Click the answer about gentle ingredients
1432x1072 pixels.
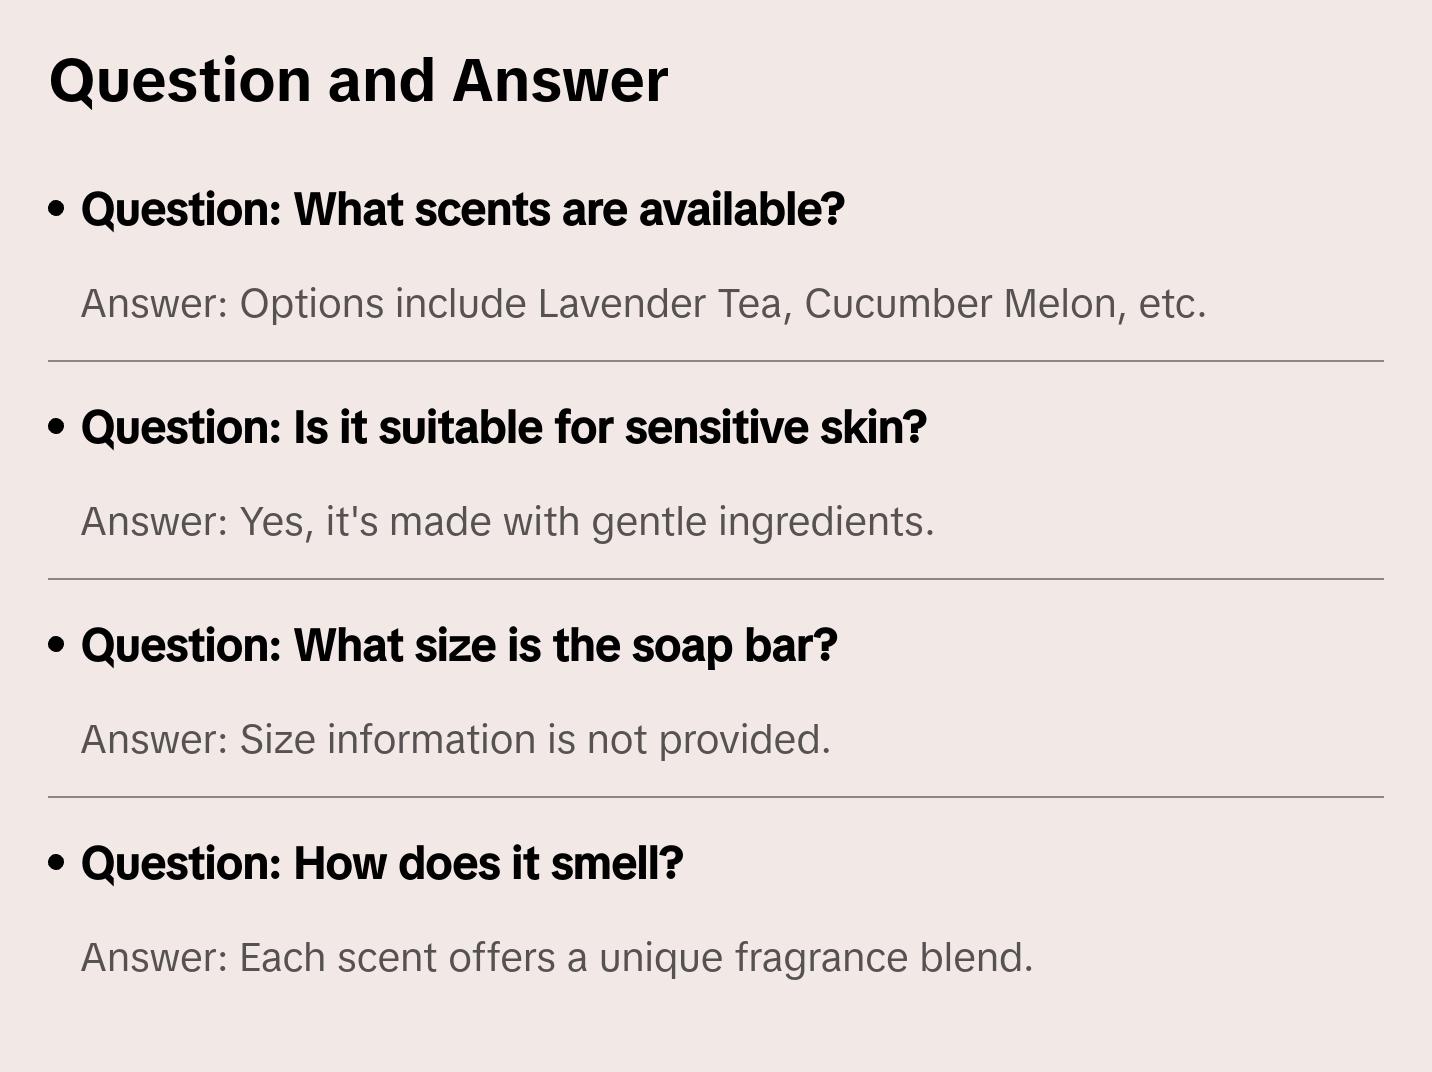click(507, 522)
